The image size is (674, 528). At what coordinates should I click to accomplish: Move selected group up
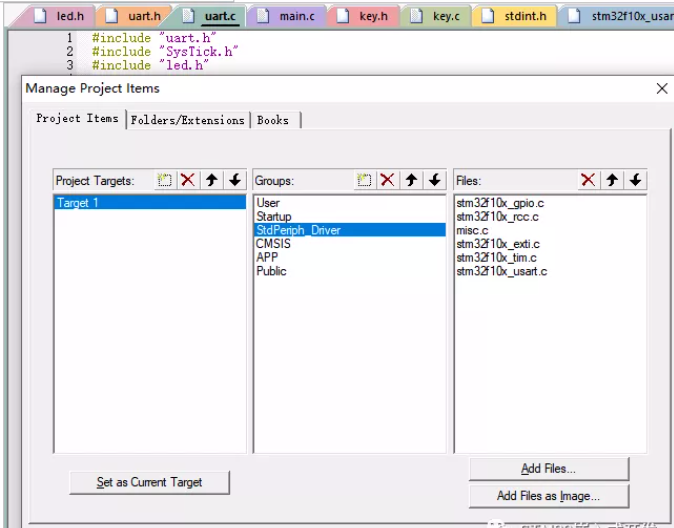(411, 180)
